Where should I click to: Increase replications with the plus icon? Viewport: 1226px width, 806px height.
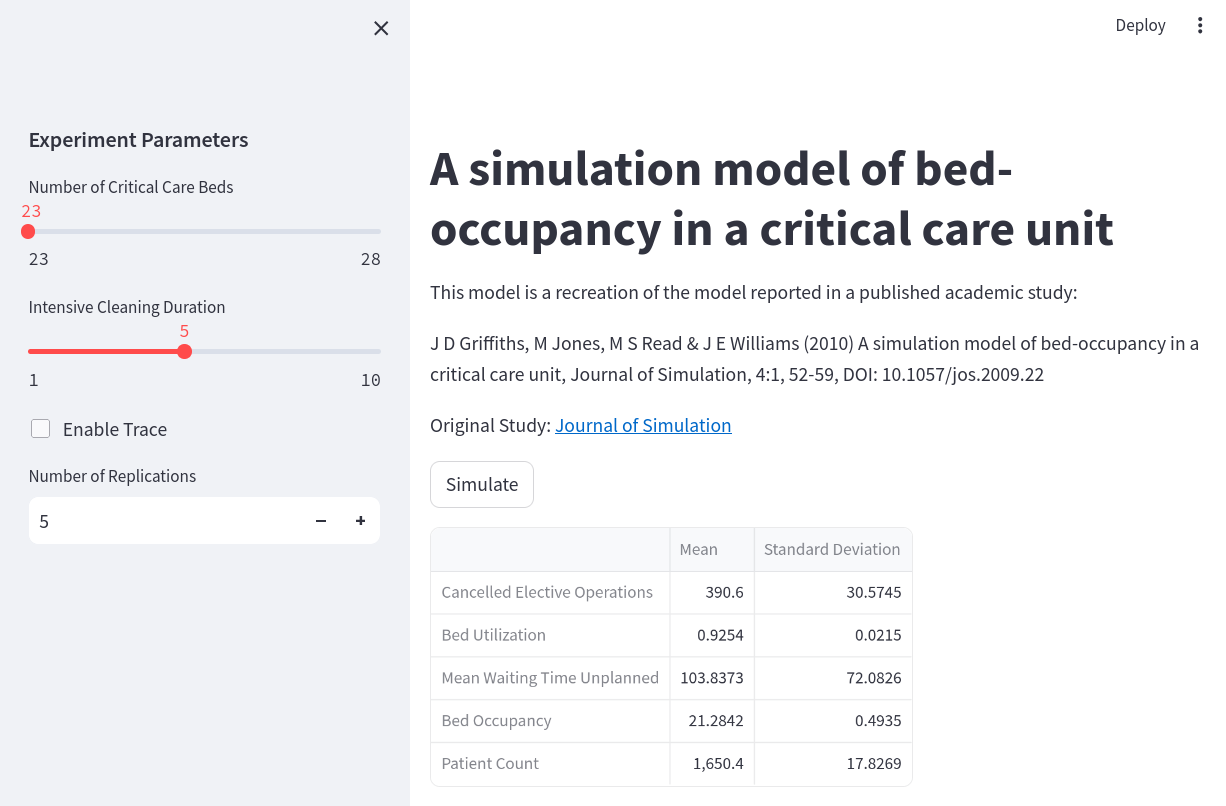361,521
